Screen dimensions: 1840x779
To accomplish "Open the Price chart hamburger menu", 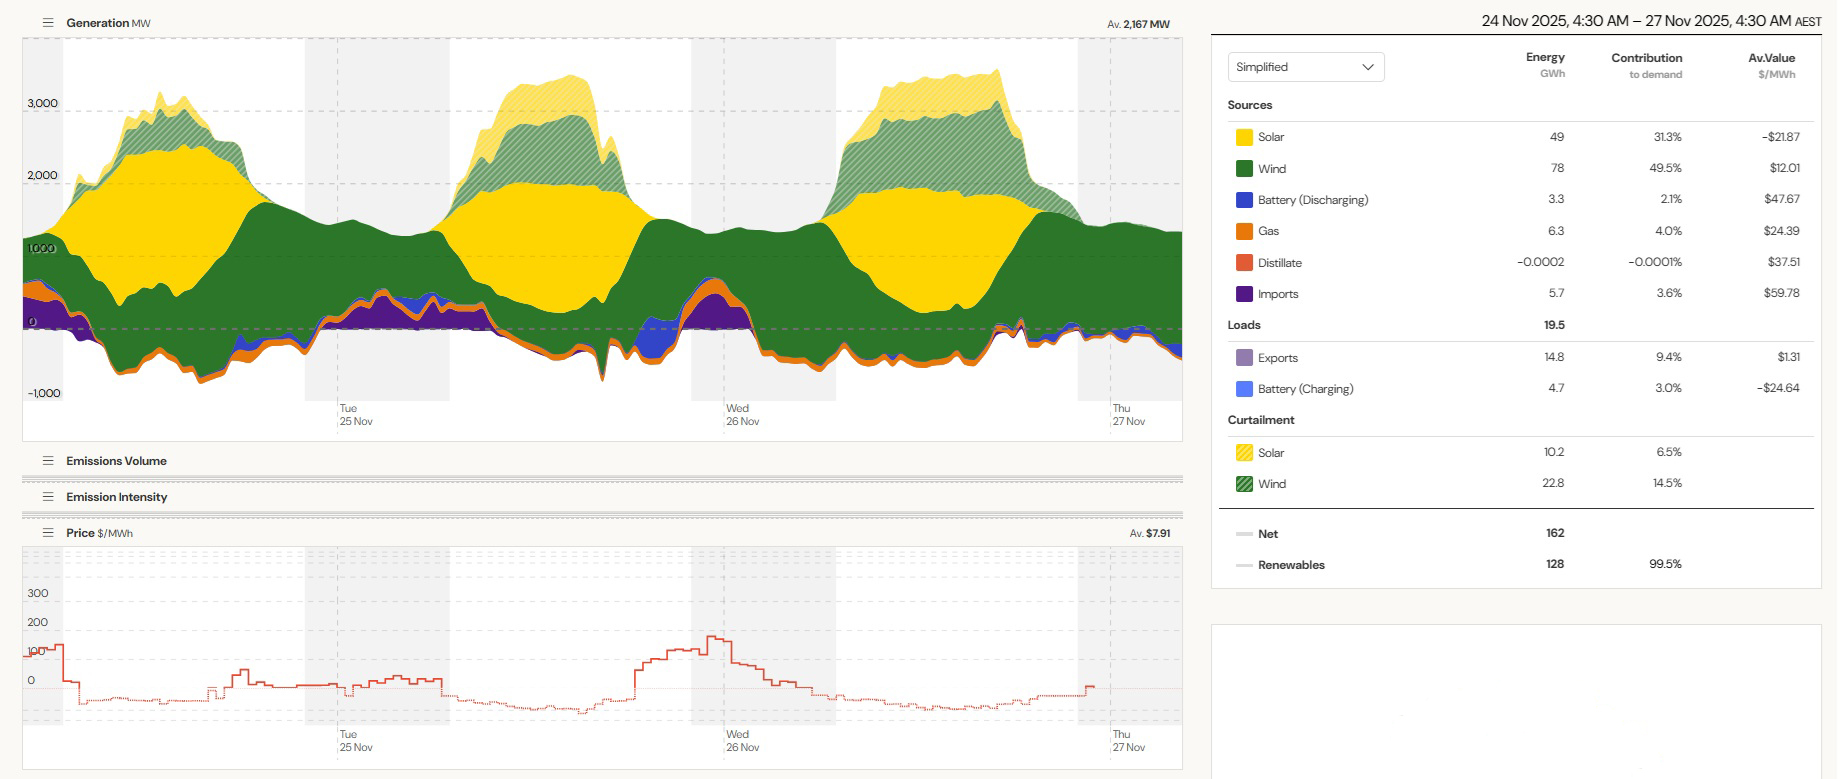I will (47, 533).
